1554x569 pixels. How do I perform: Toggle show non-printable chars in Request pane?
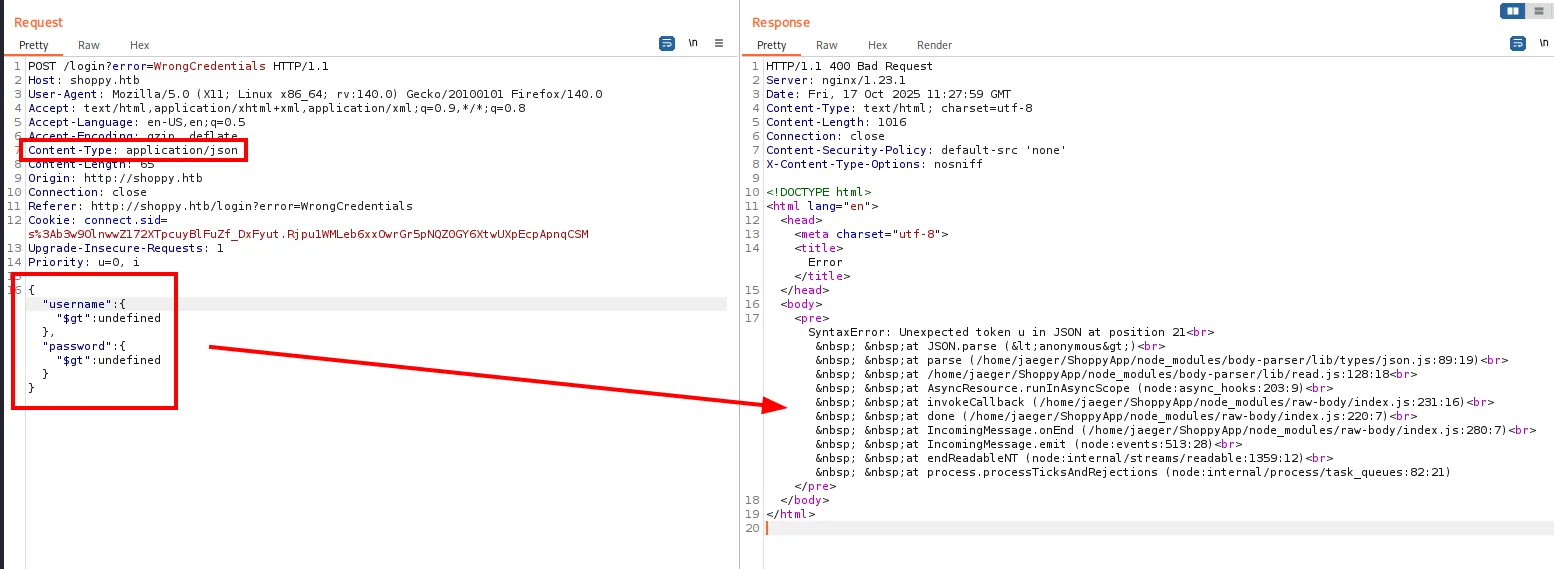(693, 43)
